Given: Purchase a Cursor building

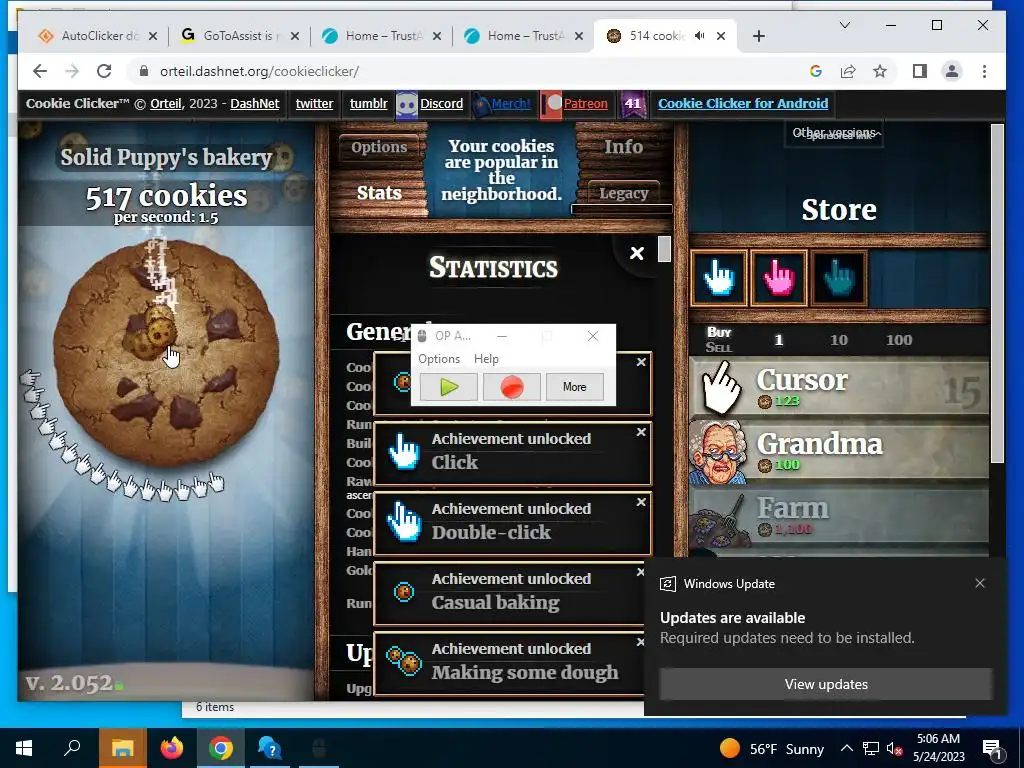Looking at the screenshot, I should point(839,388).
